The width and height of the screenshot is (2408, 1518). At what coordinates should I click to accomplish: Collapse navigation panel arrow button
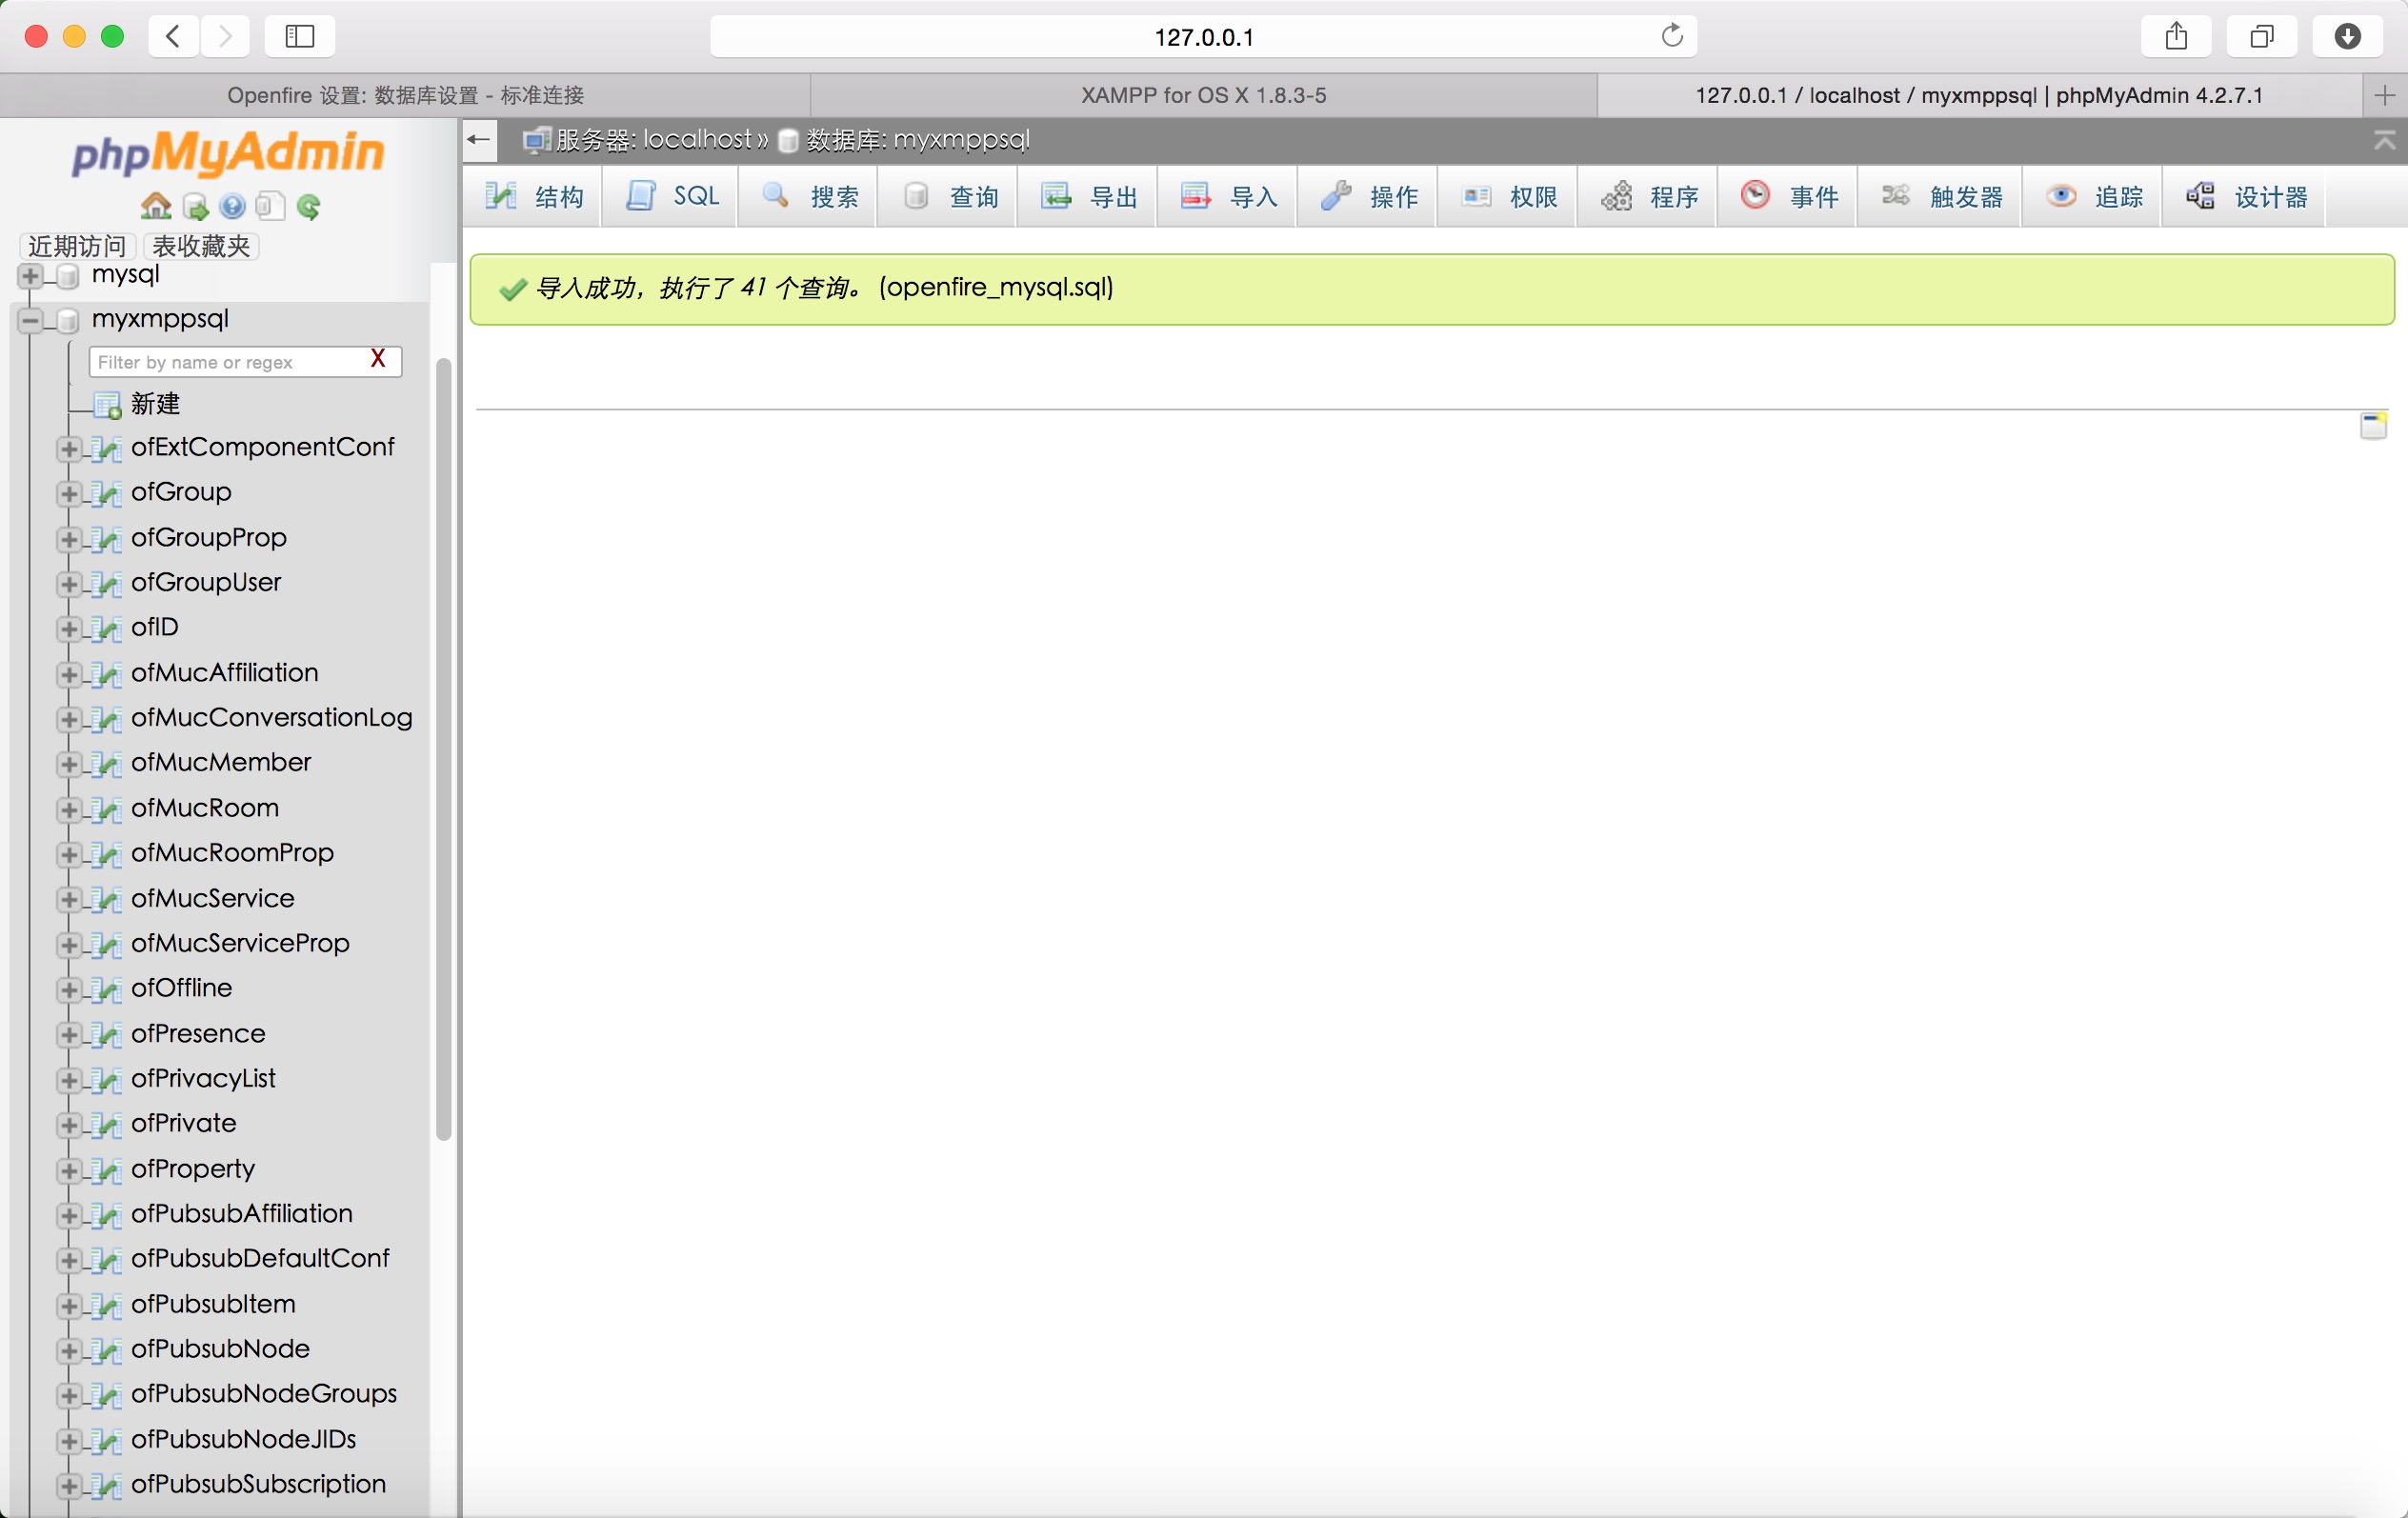(x=480, y=140)
